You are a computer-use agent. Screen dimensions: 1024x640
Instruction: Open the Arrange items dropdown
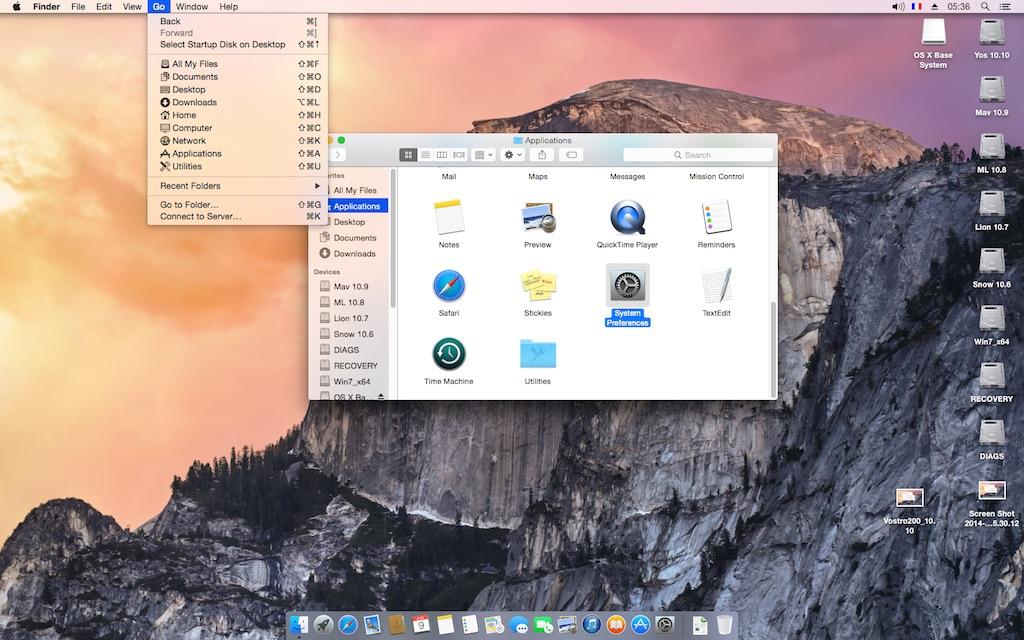pos(482,155)
